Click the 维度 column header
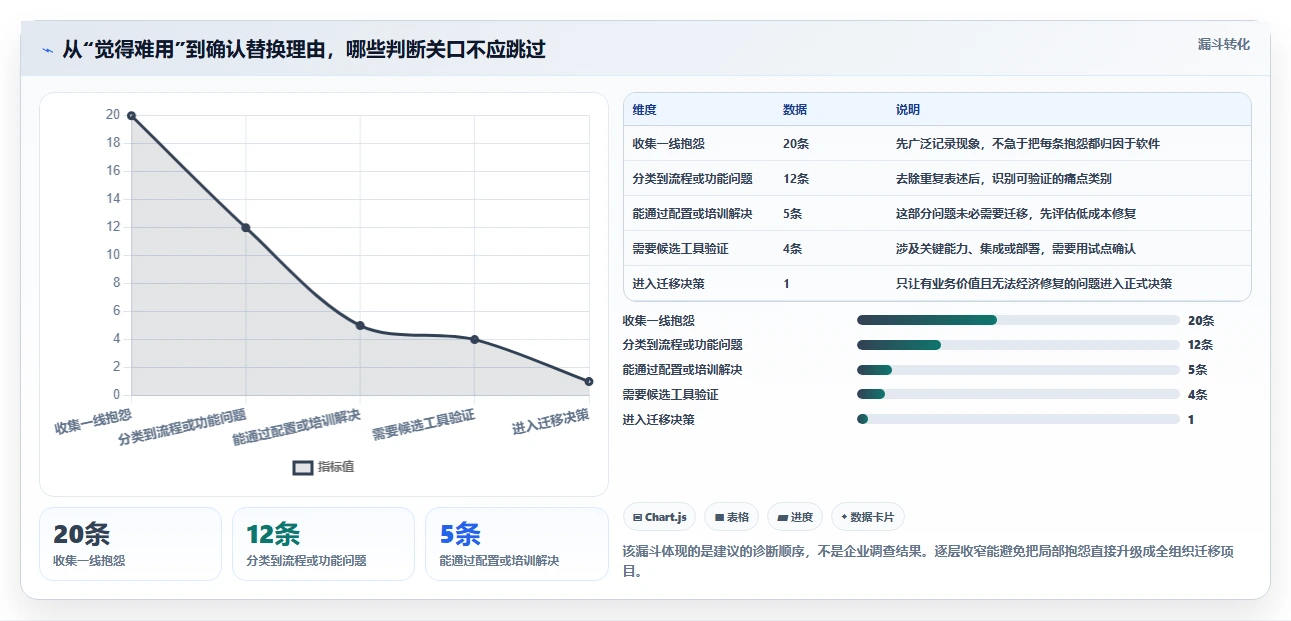1291x621 pixels. tap(645, 110)
